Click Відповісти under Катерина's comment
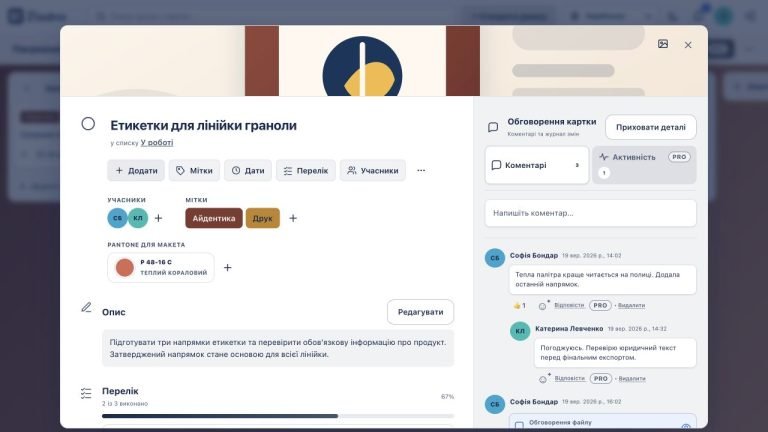768x432 pixels. pyautogui.click(x=570, y=378)
